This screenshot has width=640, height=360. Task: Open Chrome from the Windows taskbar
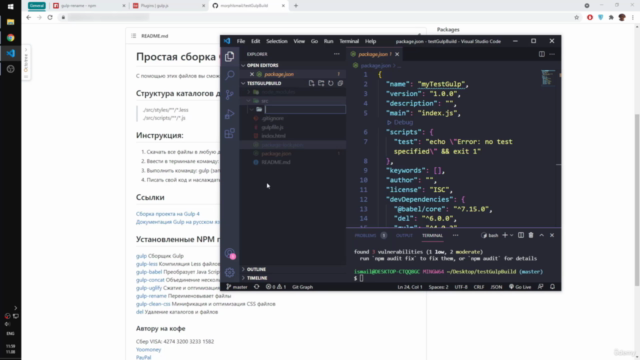tap(11, 38)
